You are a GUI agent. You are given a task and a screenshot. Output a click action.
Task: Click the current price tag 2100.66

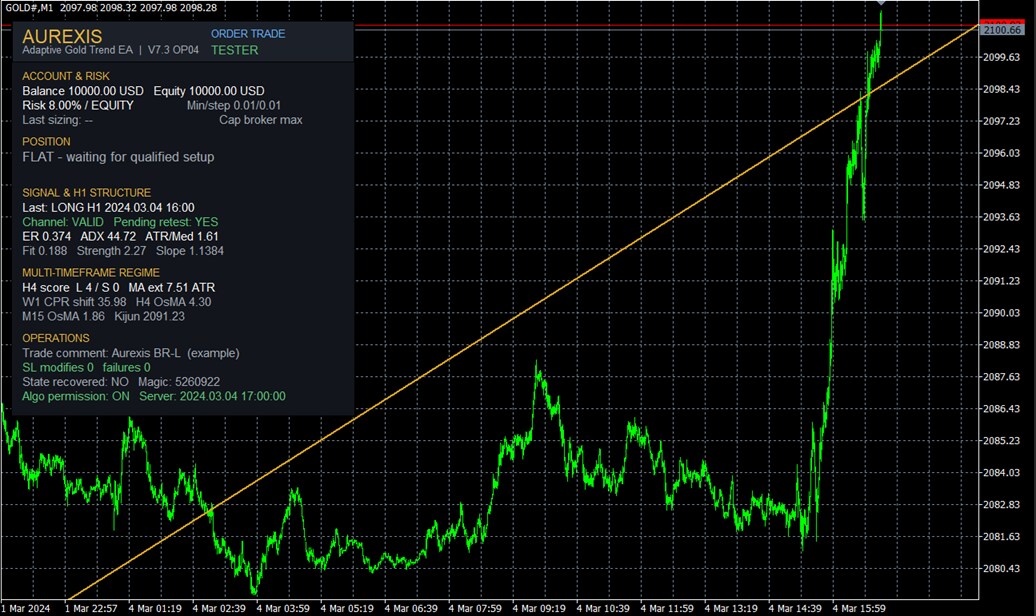pyautogui.click(x=1002, y=30)
